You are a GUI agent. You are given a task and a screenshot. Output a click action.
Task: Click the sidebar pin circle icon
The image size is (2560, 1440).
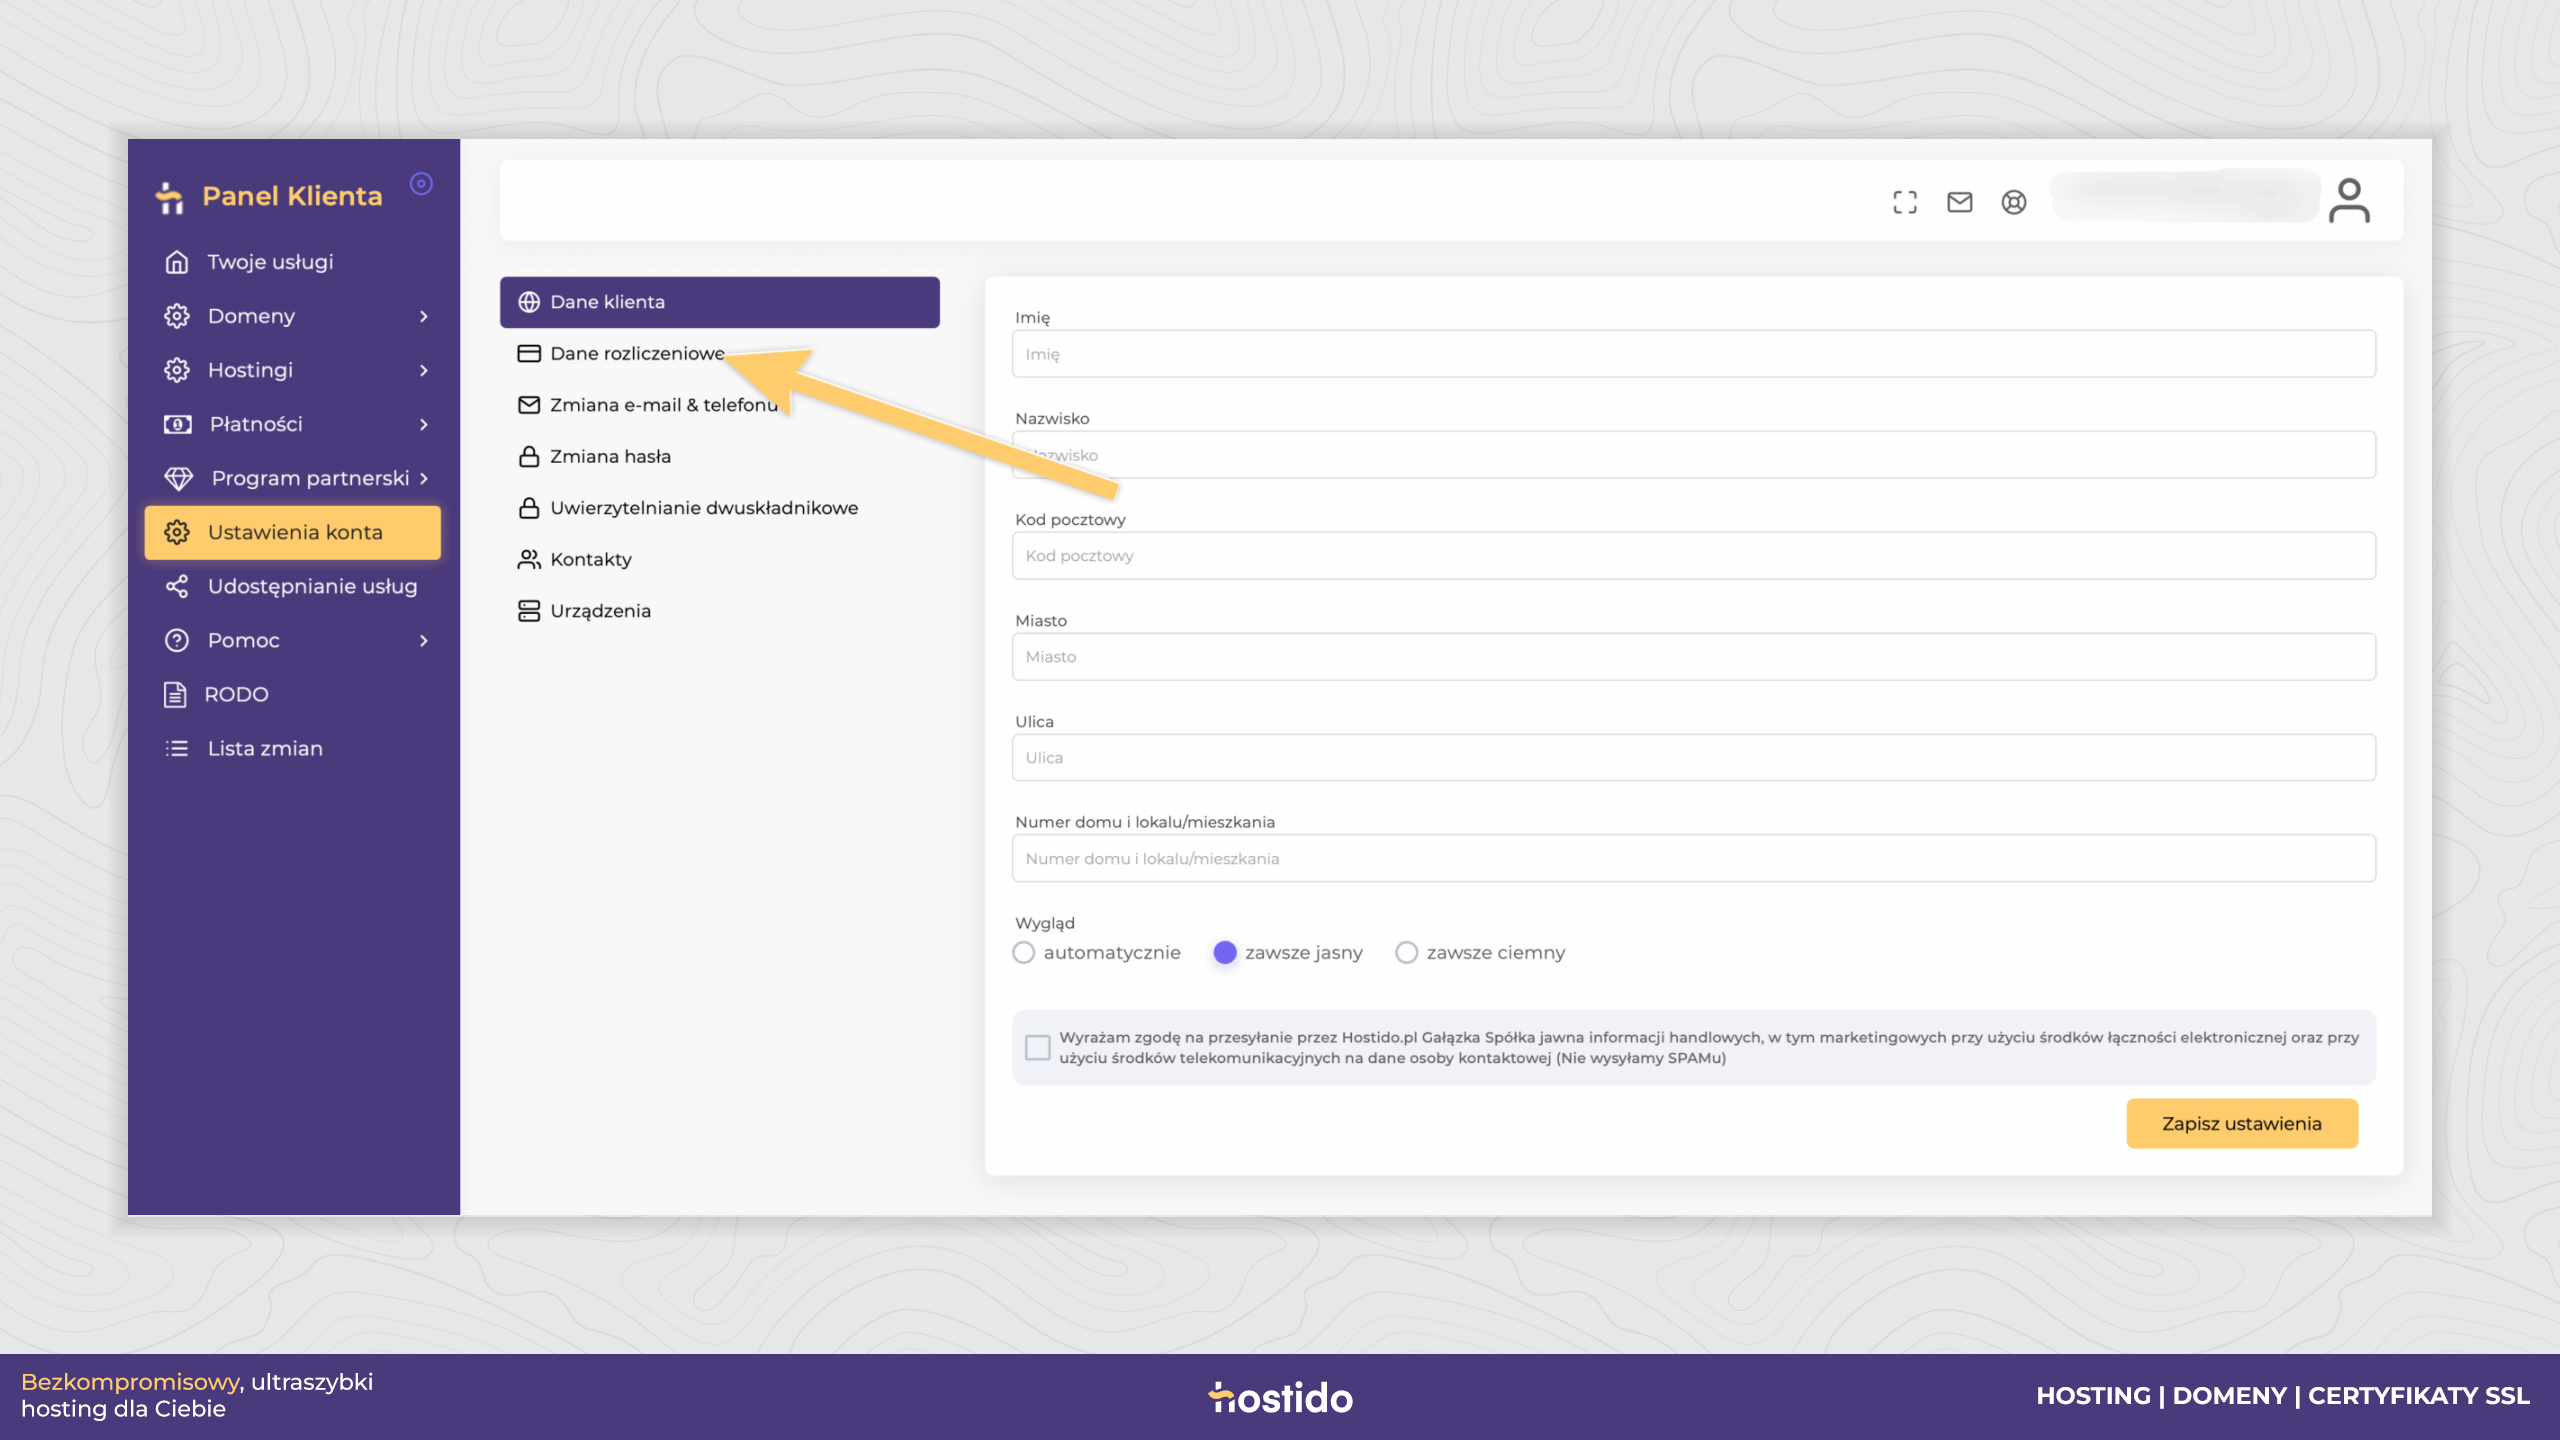click(422, 183)
